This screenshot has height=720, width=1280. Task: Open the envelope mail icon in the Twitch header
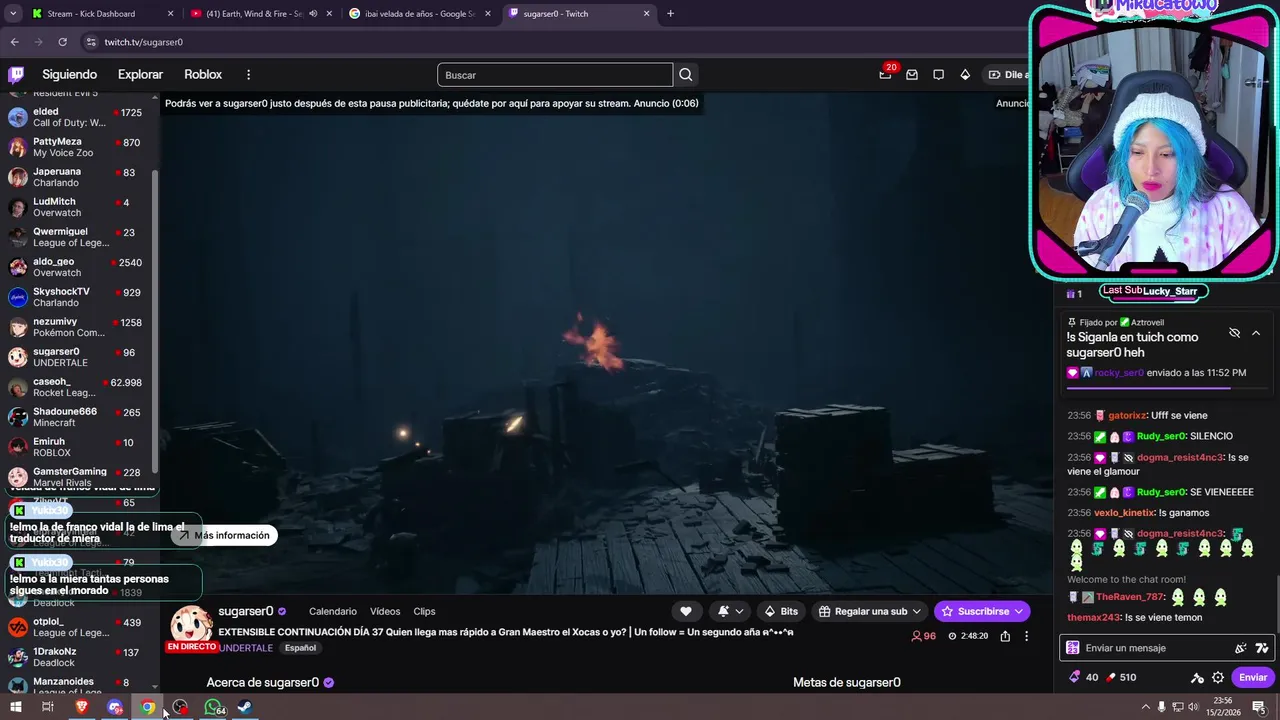(912, 75)
